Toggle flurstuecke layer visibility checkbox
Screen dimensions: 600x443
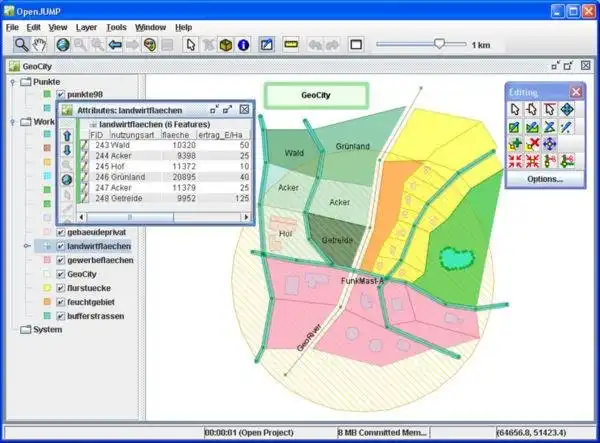(x=60, y=288)
